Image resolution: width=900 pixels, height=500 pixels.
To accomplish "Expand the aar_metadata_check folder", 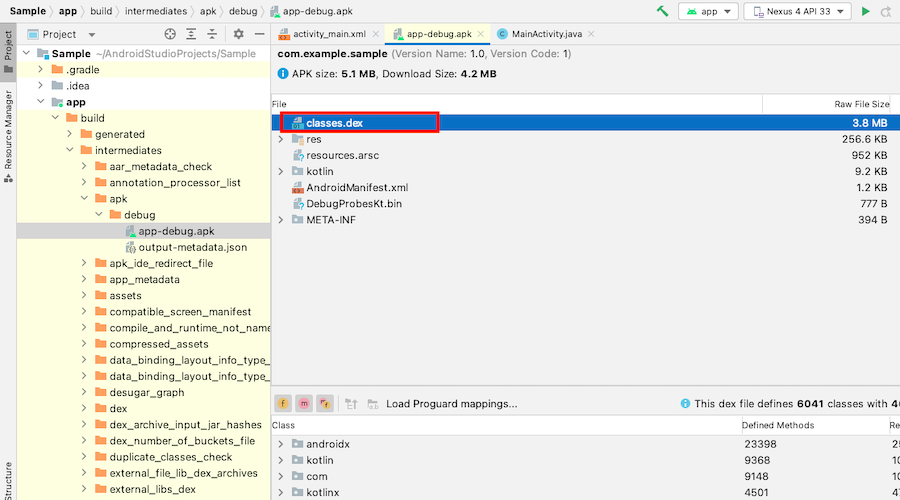I will click(84, 166).
